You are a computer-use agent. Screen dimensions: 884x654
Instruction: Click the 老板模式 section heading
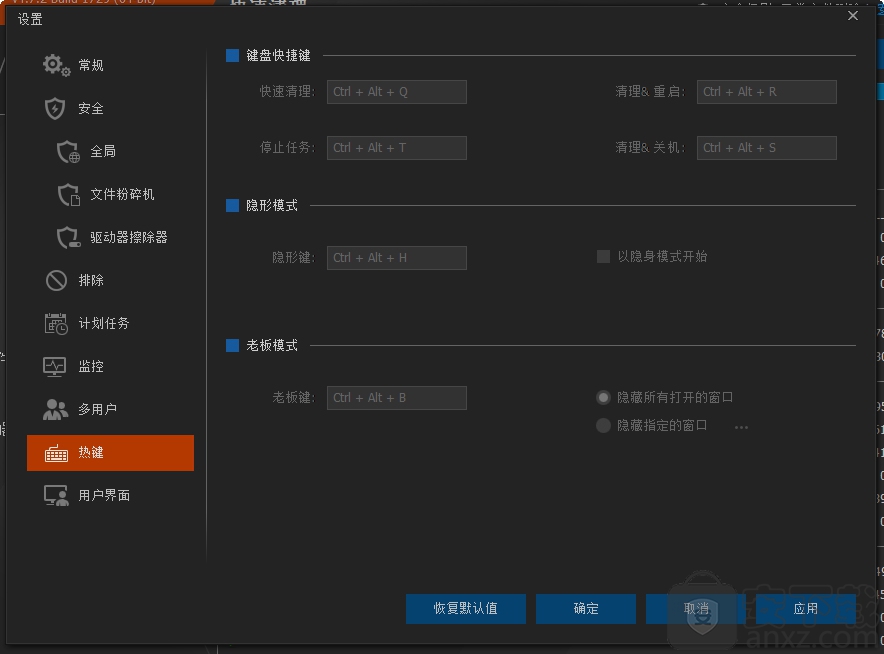[x=272, y=345]
